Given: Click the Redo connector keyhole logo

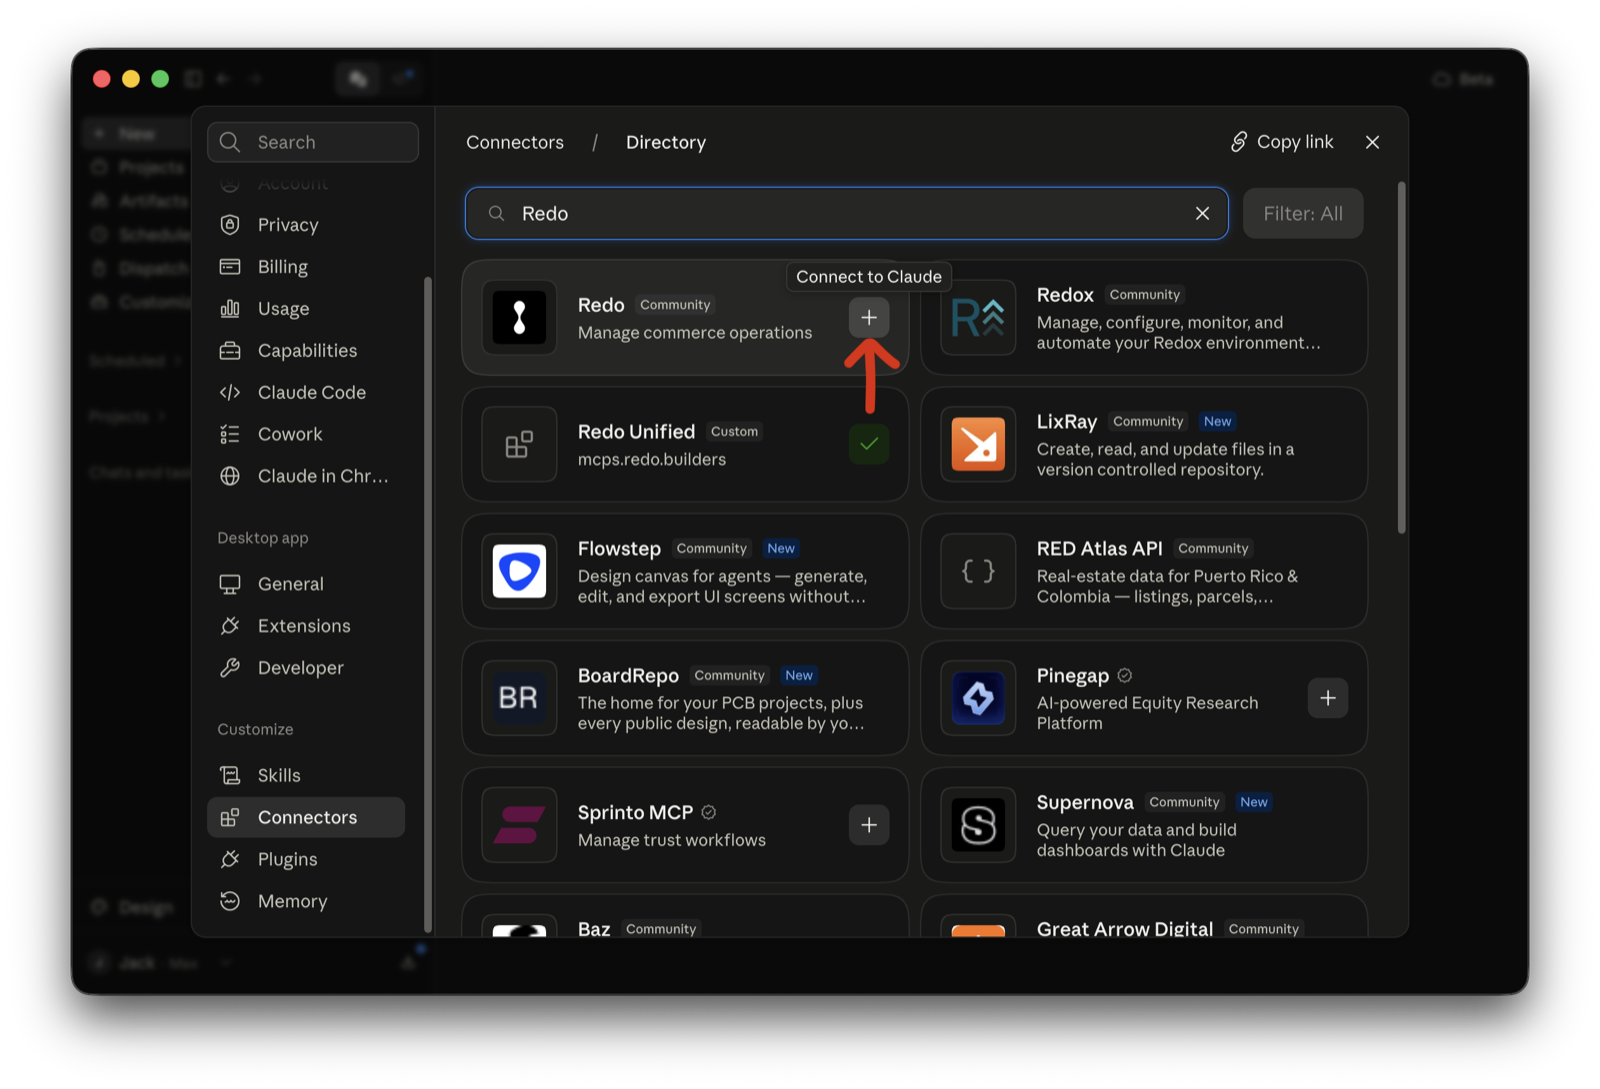Looking at the screenshot, I should [519, 318].
